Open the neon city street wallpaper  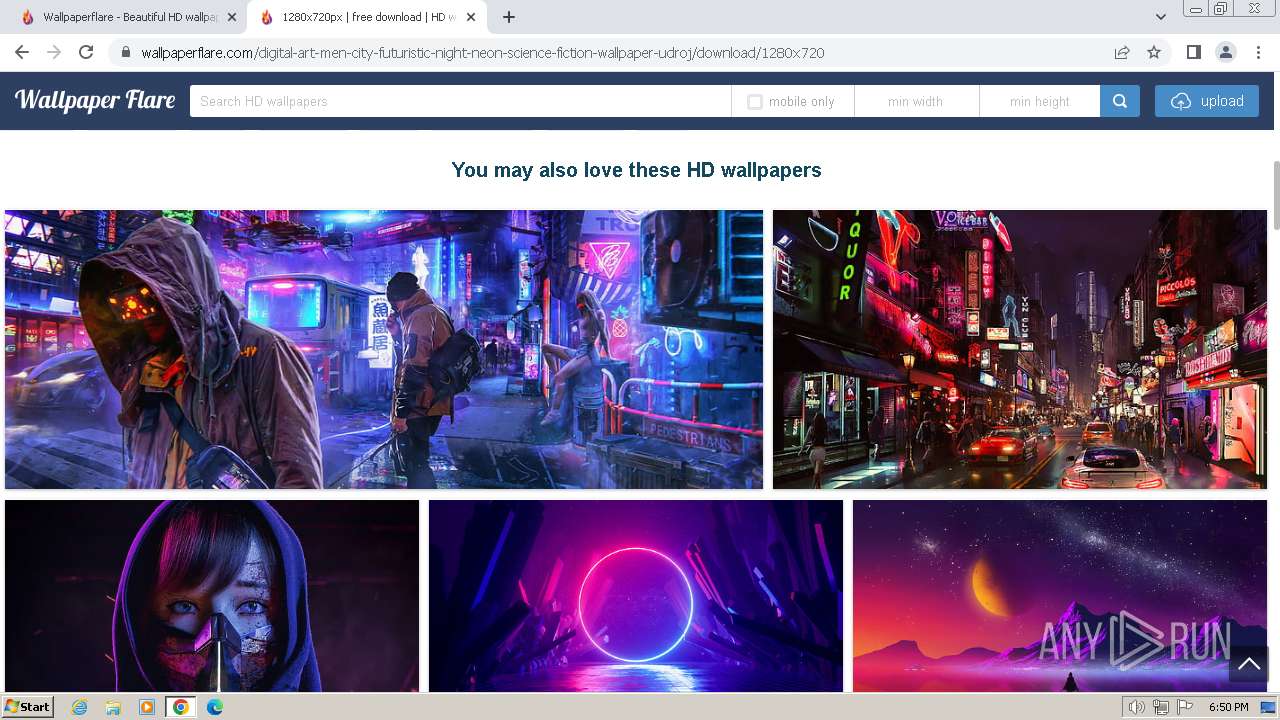(1020, 349)
